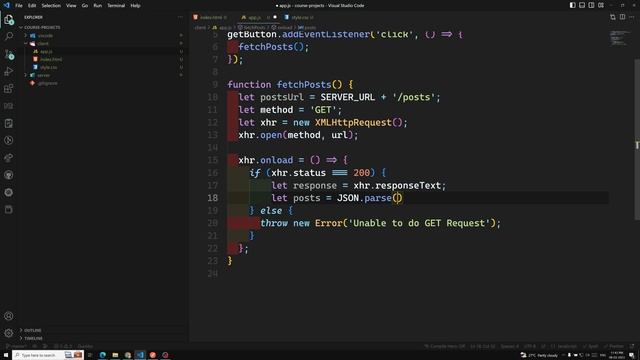The image size is (640, 360).
Task: Expand the OUTLINE section
Action: click(32, 330)
